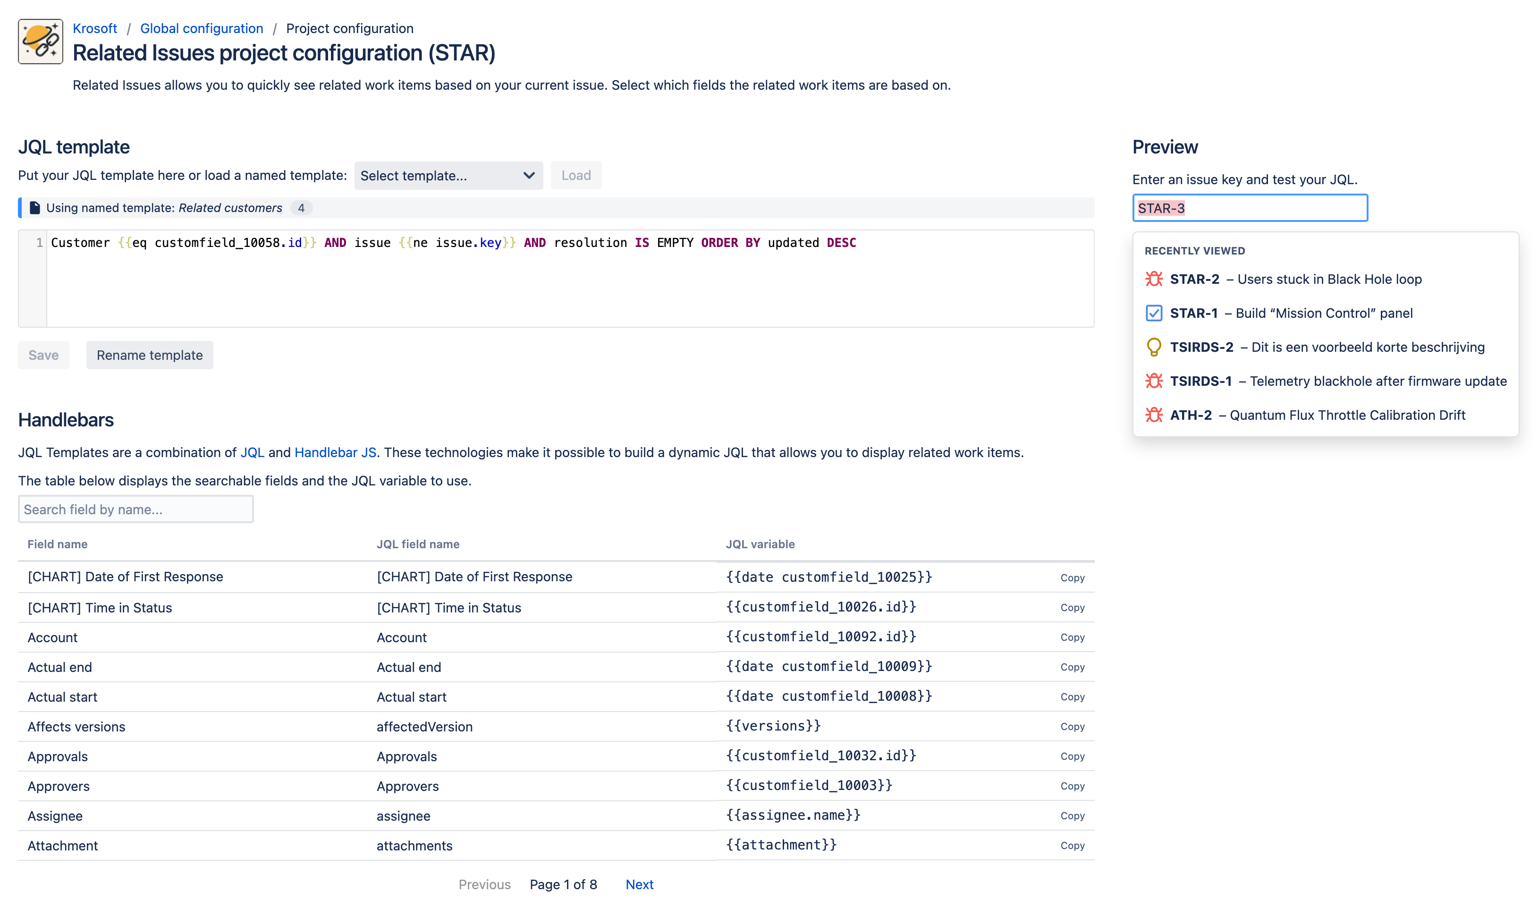
Task: Copy the Assignee JQL variable
Action: click(1072, 816)
